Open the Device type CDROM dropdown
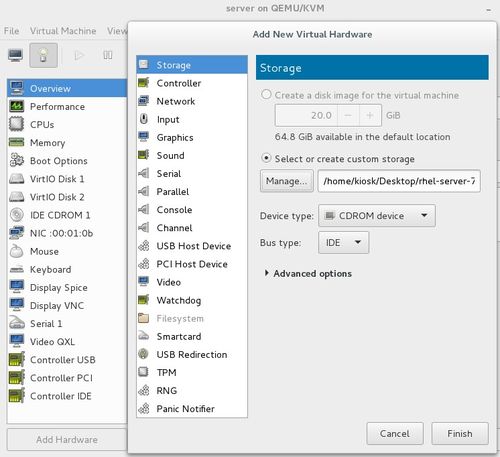500x457 pixels. click(377, 216)
